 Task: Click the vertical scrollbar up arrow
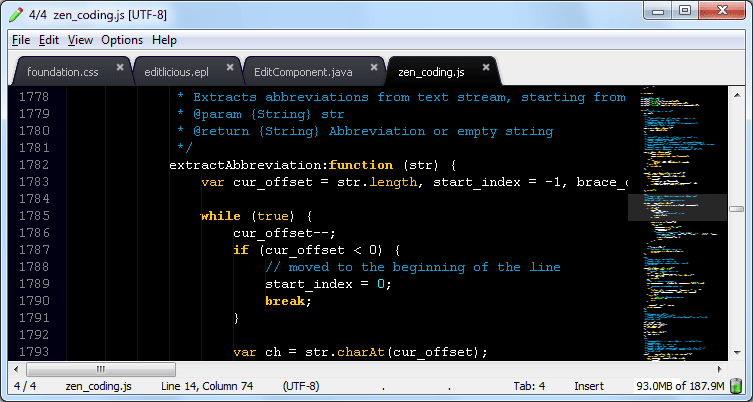coord(736,94)
